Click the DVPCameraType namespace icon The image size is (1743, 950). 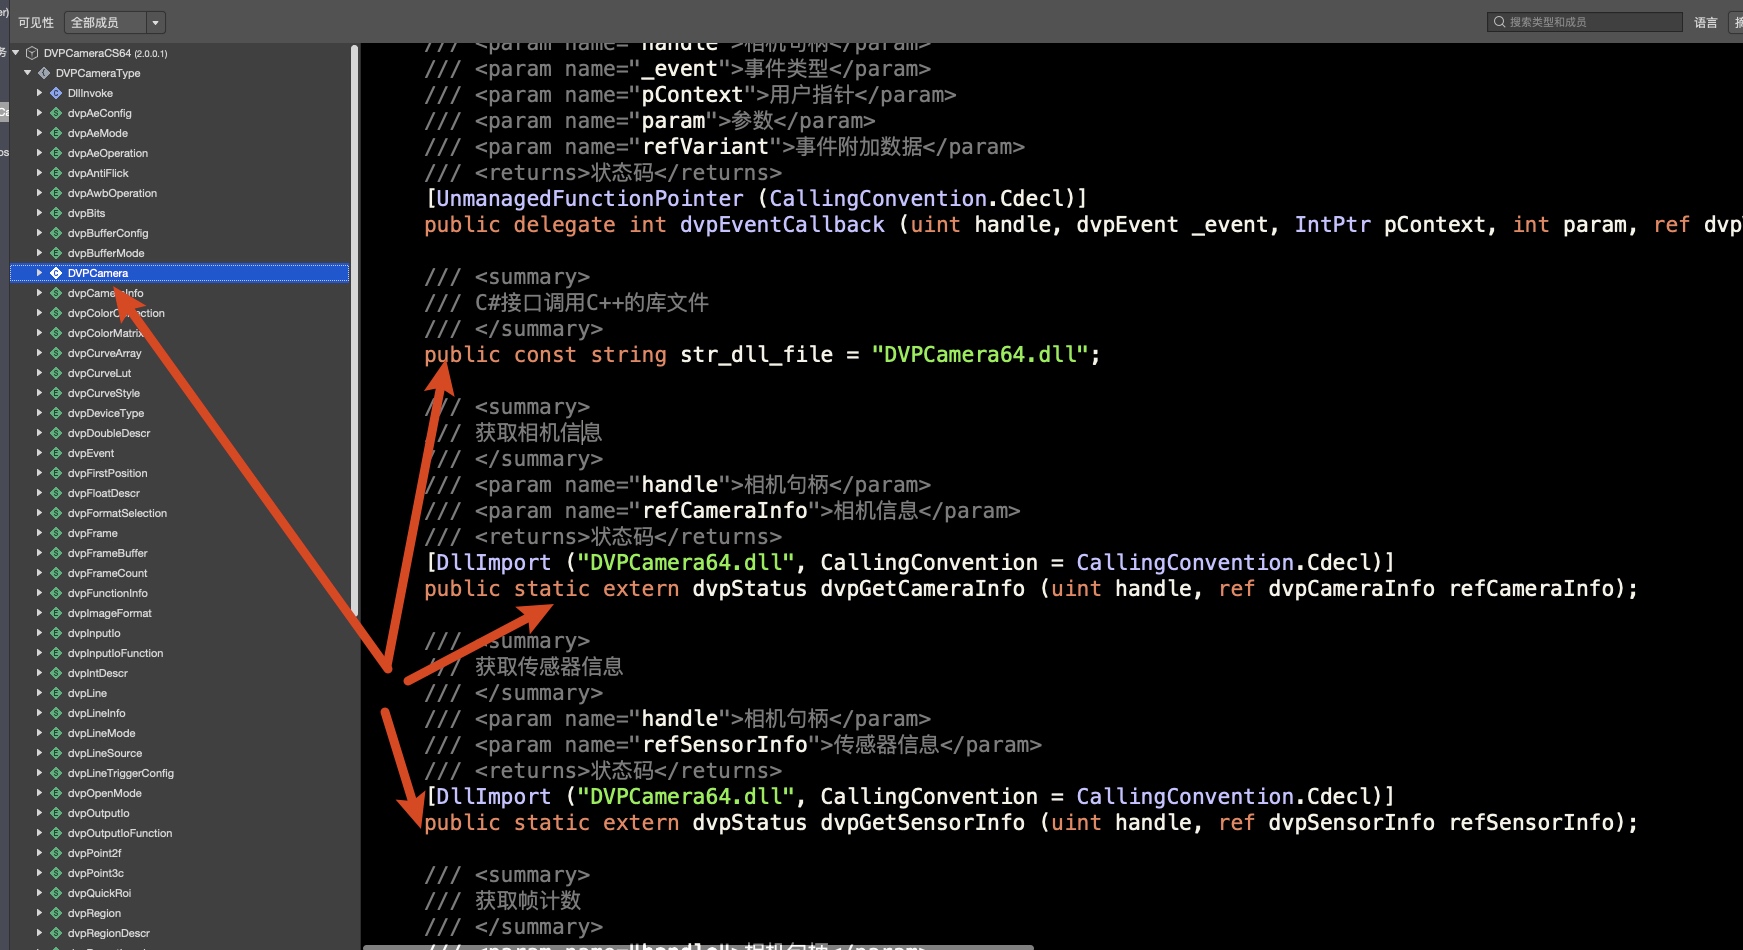tap(44, 73)
